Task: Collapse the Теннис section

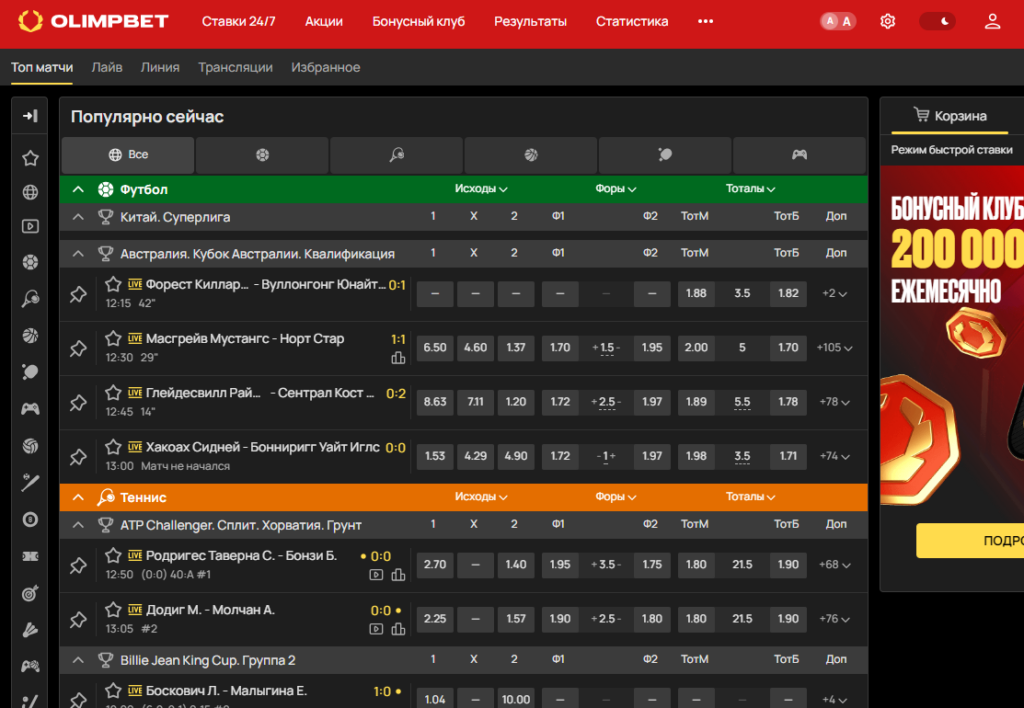Action: (78, 498)
